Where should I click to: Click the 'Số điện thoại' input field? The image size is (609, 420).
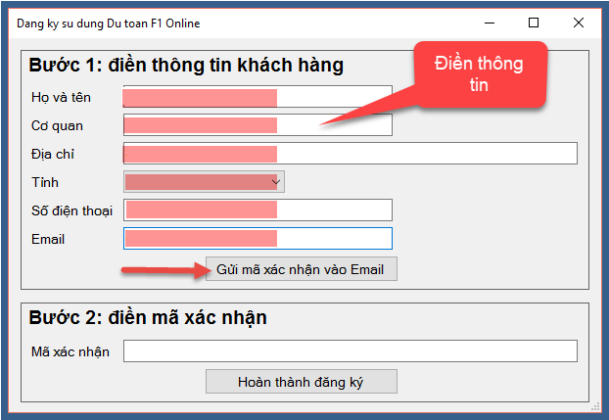tap(256, 210)
